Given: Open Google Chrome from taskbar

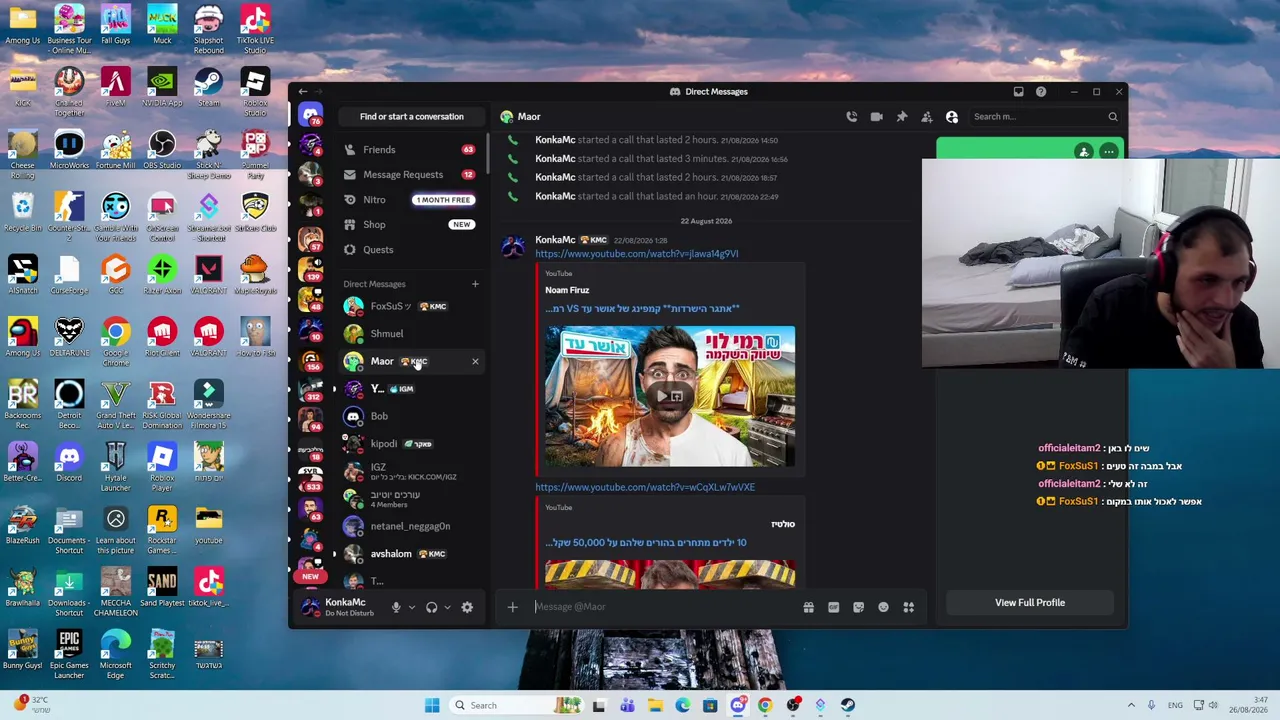Looking at the screenshot, I should tap(765, 706).
